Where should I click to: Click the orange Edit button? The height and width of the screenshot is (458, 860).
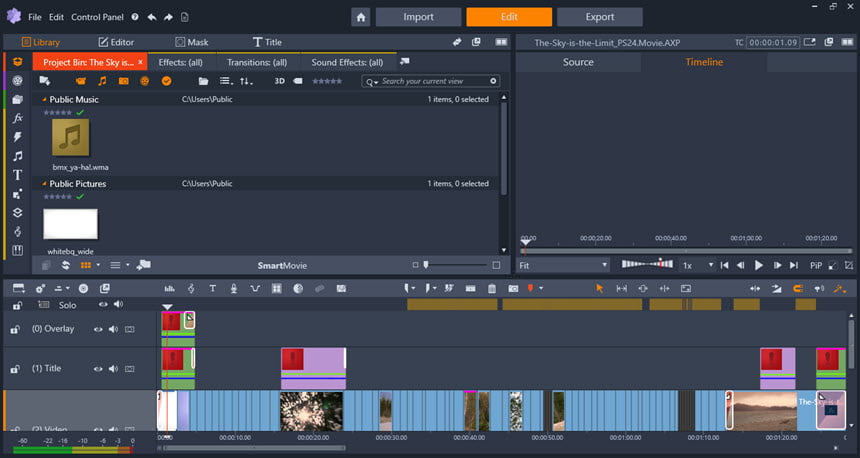[509, 17]
